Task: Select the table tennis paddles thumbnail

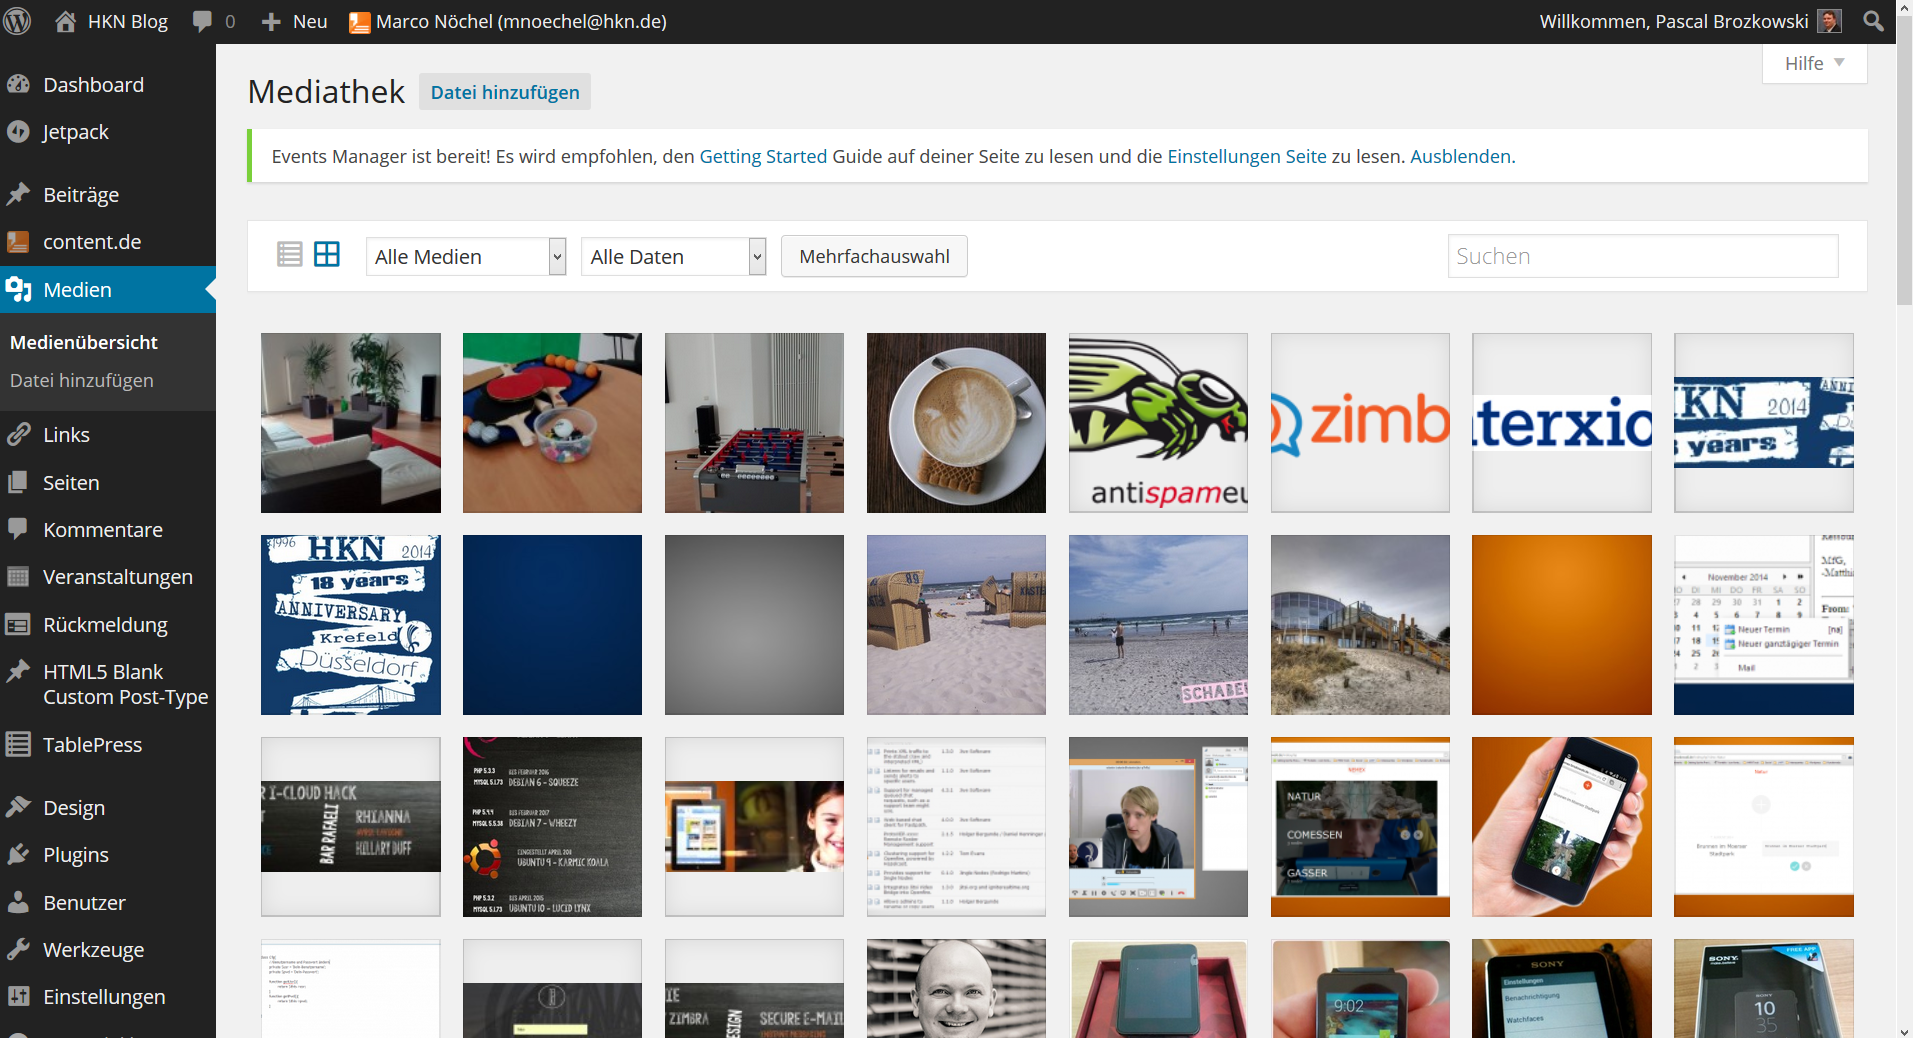Action: click(552, 423)
